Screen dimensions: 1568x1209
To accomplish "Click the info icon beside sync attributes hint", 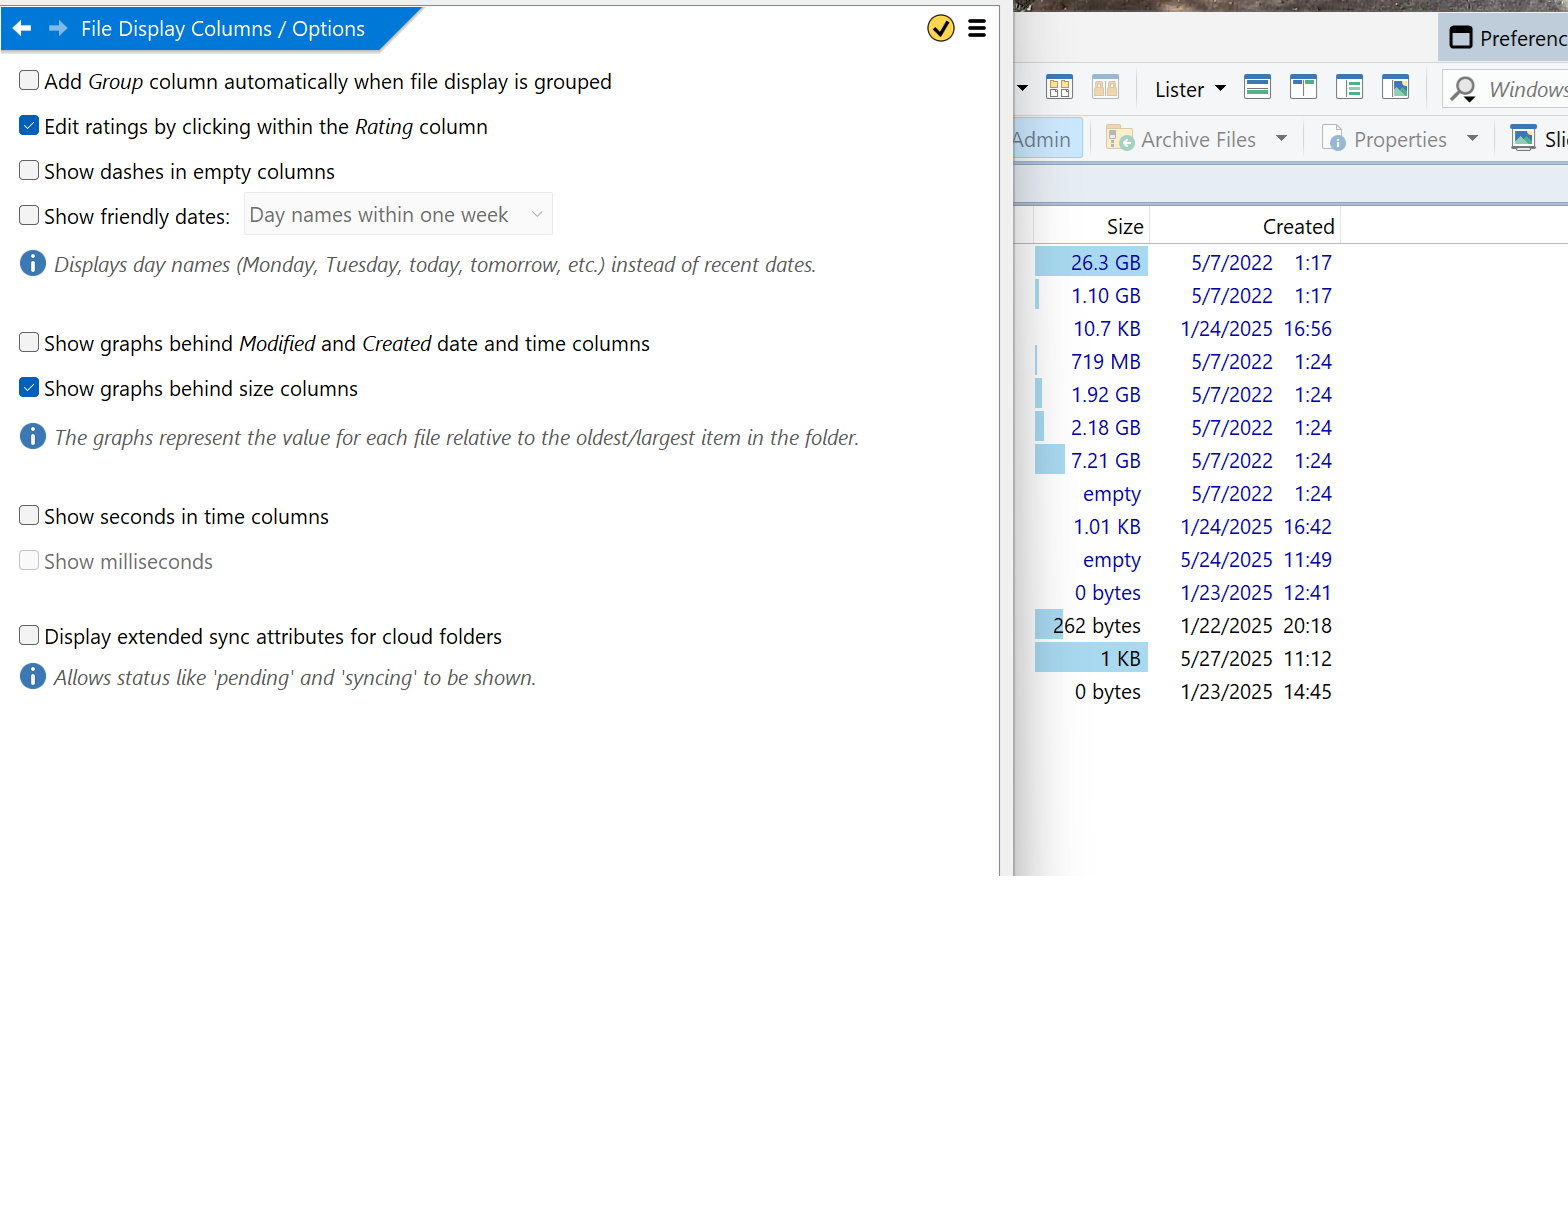I will (x=33, y=676).
